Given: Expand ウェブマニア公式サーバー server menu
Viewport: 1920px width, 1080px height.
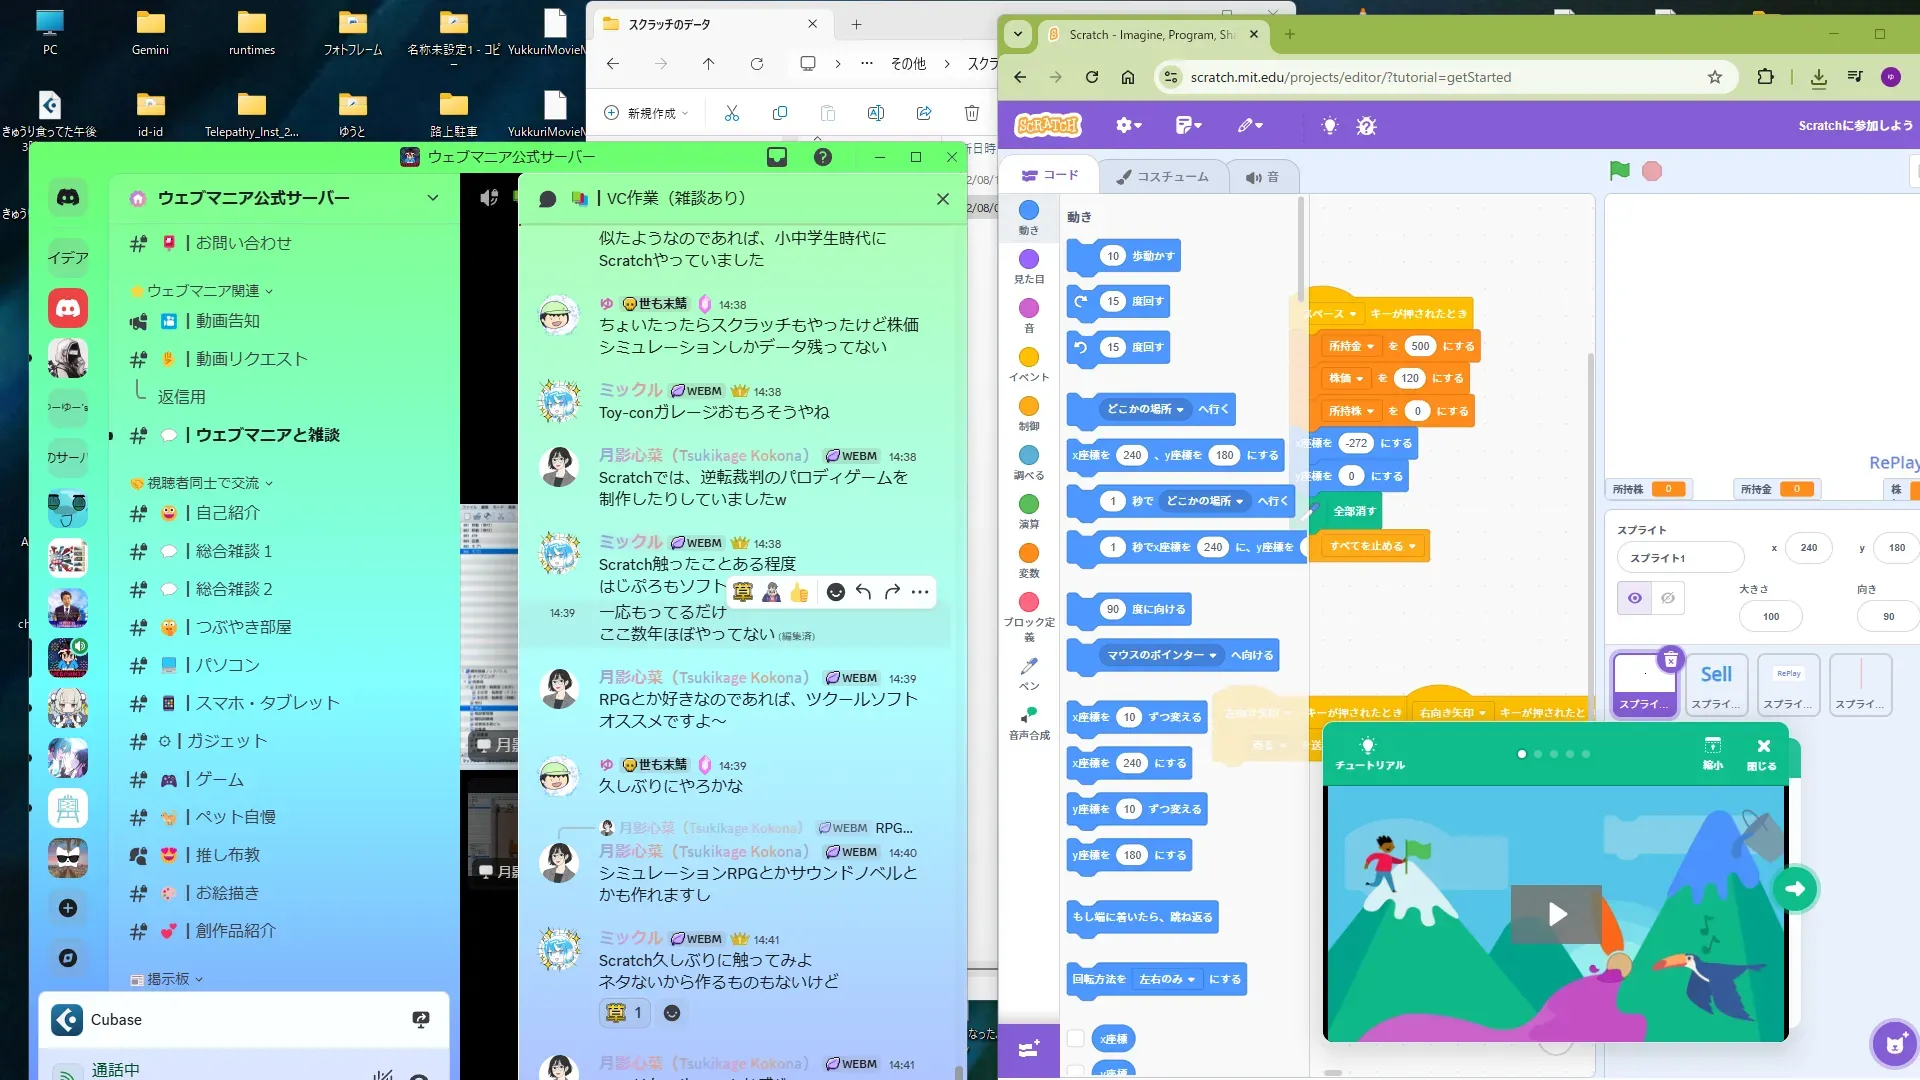Looking at the screenshot, I should click(432, 198).
